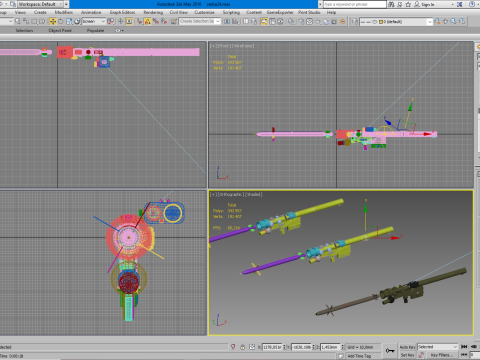Open Rendered Frame Window
480x360 pixels.
click(309, 21)
